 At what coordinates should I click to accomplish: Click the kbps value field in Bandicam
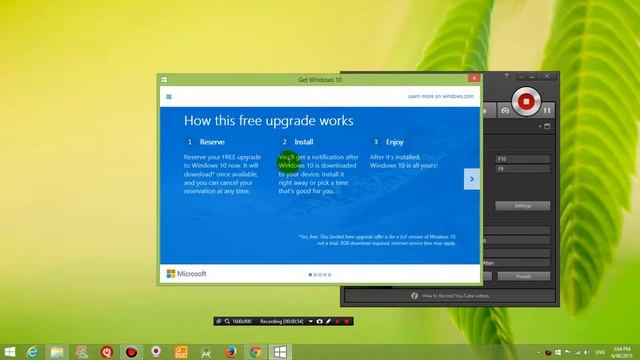[516, 263]
